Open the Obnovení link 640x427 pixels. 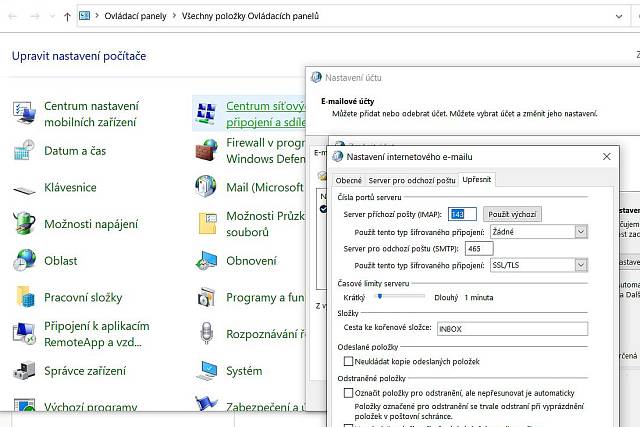point(251,261)
